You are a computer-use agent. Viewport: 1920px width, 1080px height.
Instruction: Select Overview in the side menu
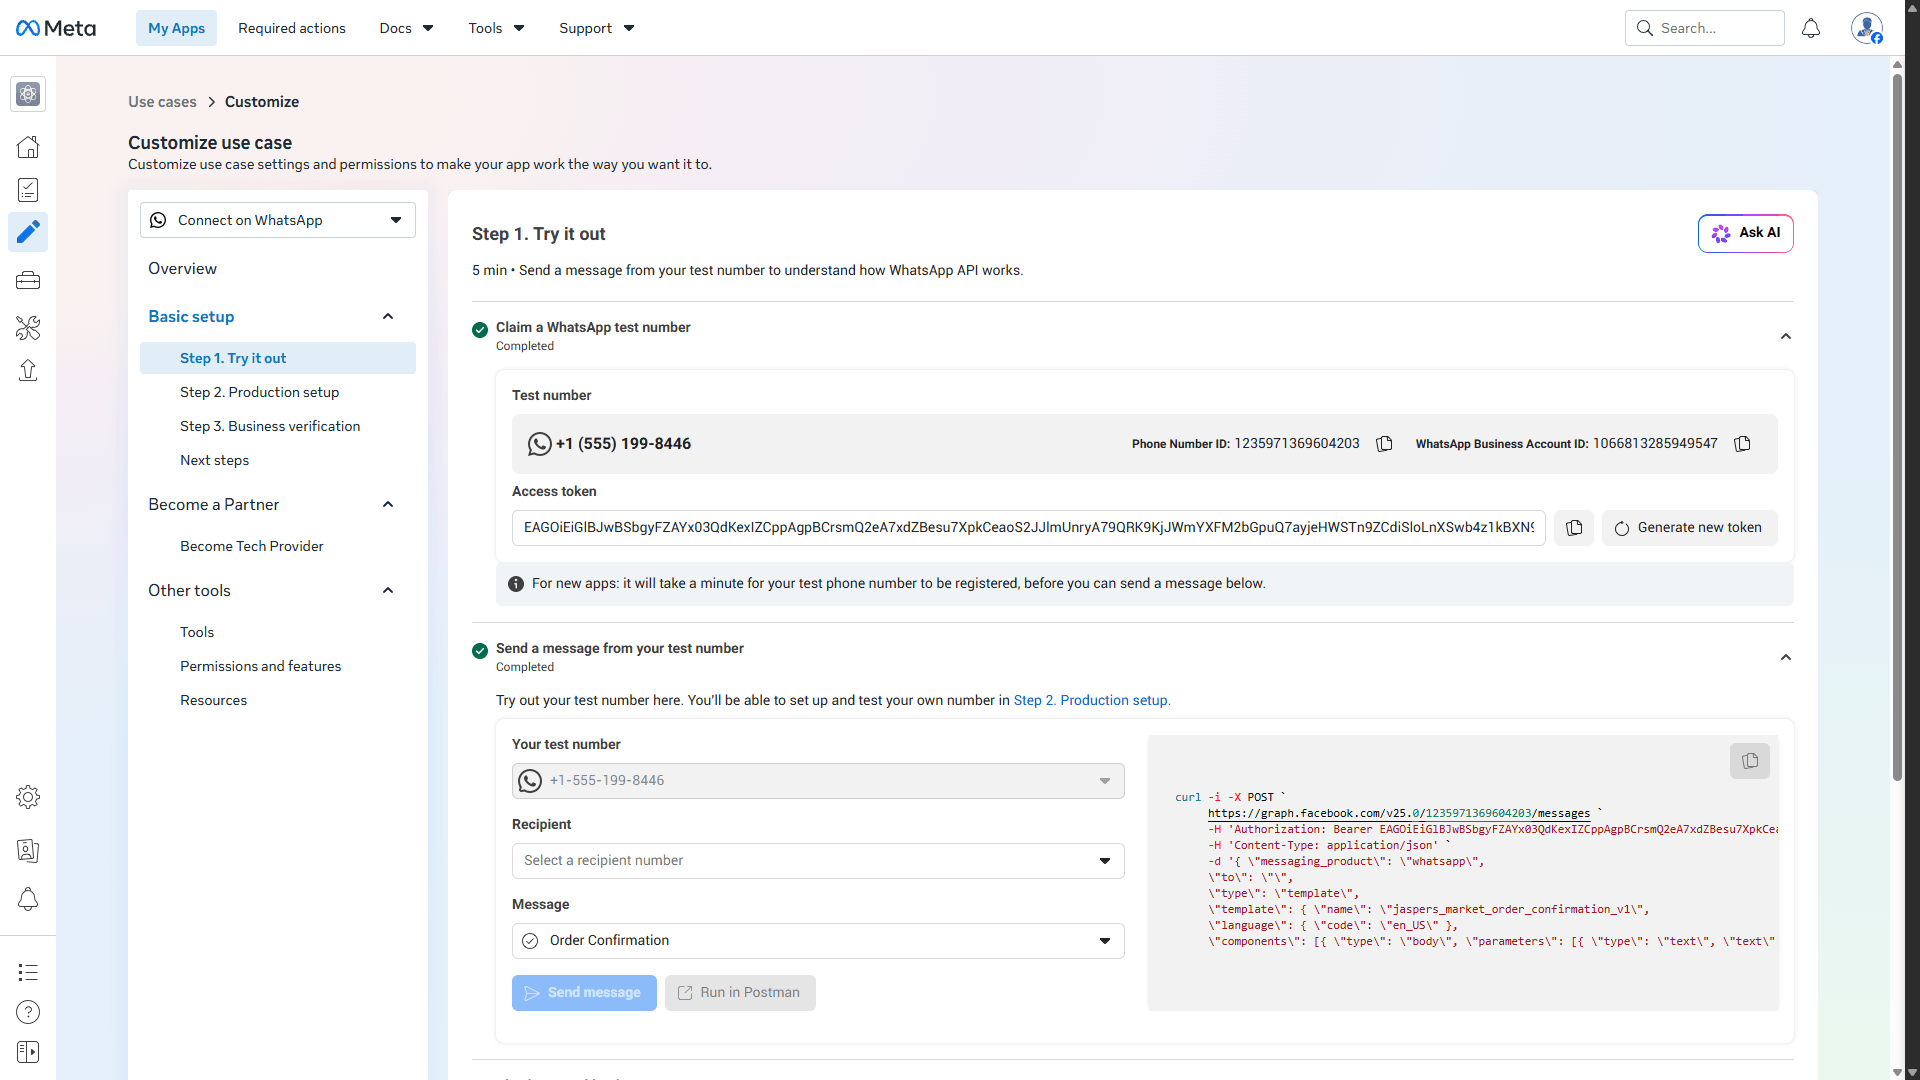[182, 269]
